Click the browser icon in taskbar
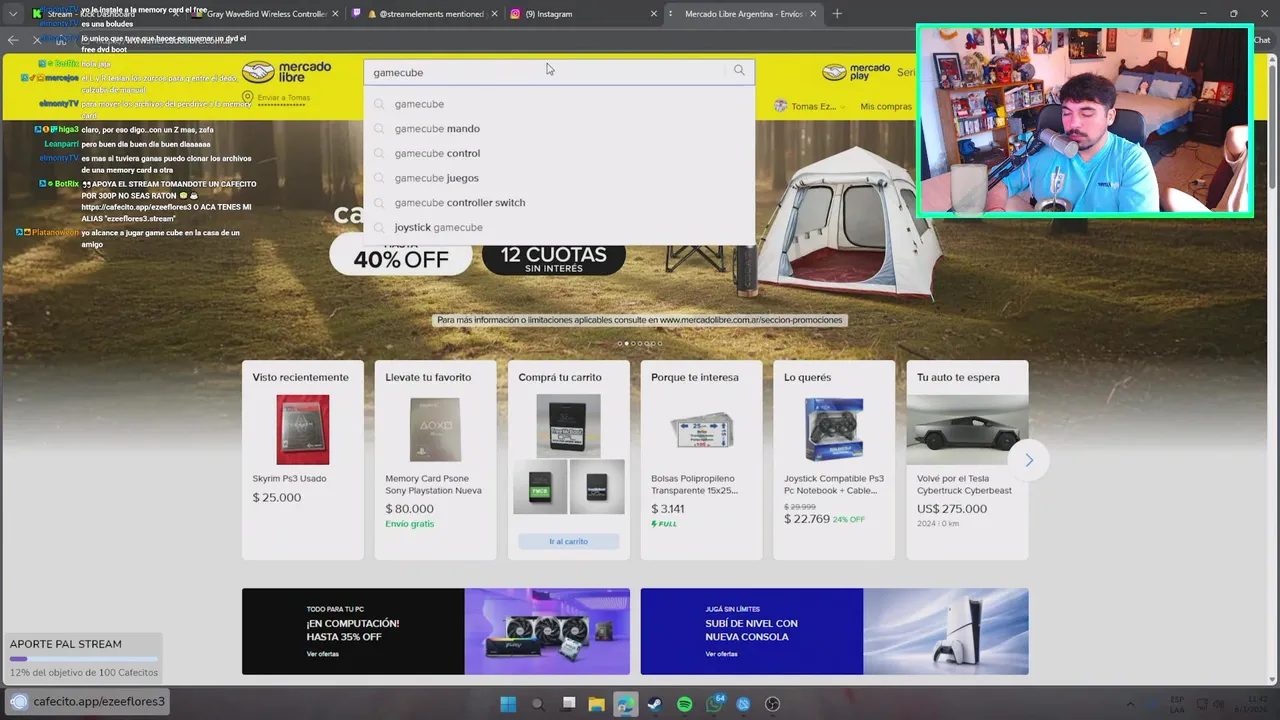 625,704
